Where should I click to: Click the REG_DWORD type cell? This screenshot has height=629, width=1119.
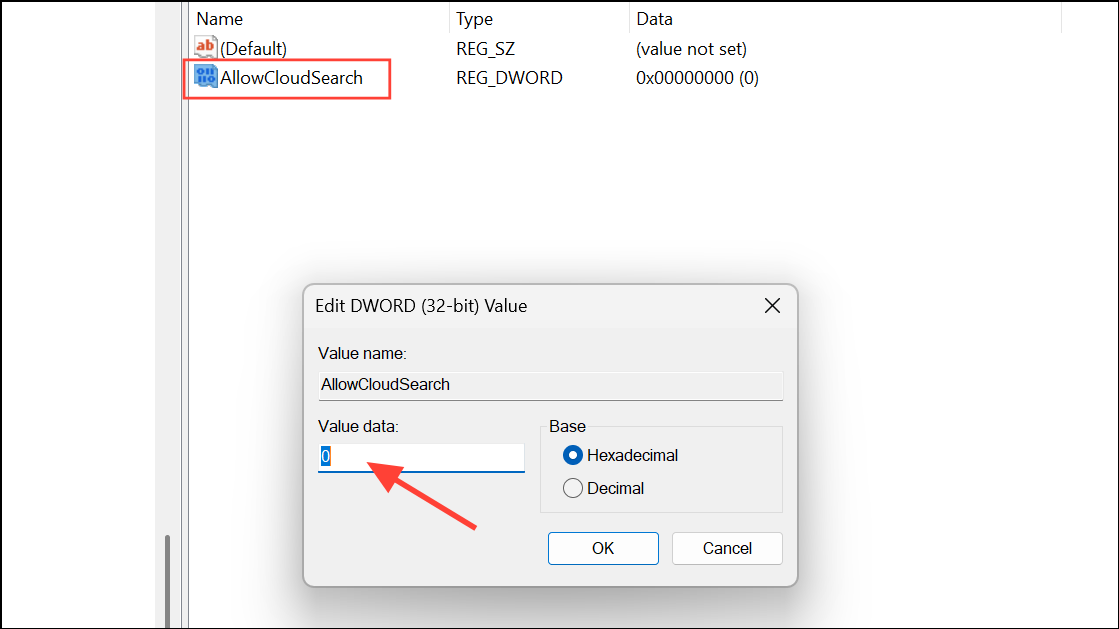tap(509, 78)
